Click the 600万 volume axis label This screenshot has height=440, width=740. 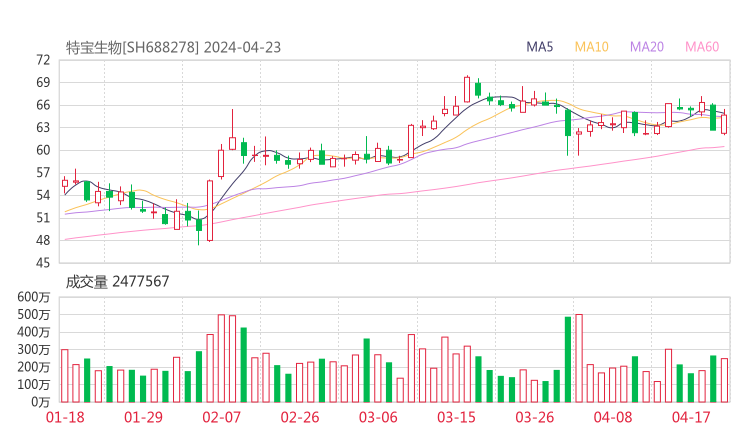(x=34, y=297)
